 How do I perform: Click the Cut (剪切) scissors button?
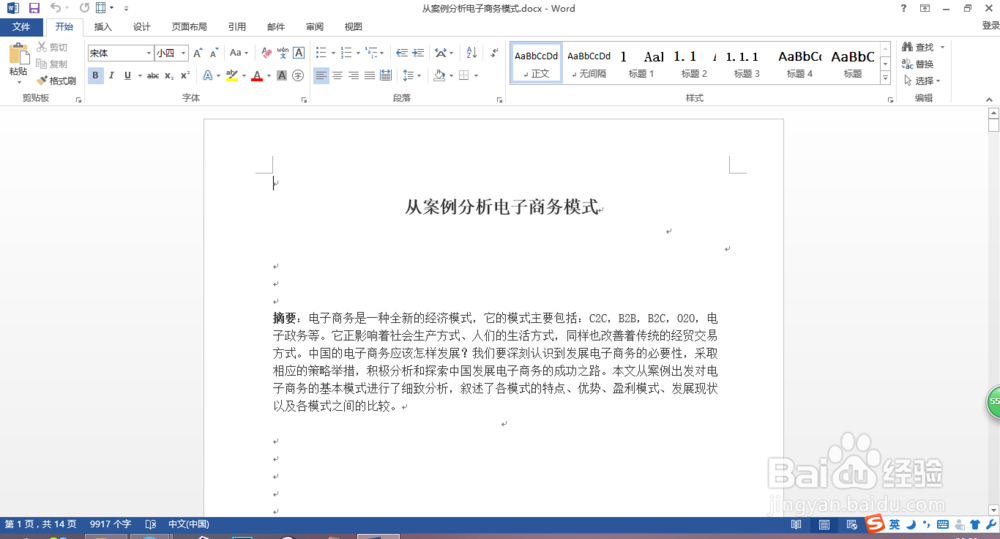pyautogui.click(x=52, y=47)
